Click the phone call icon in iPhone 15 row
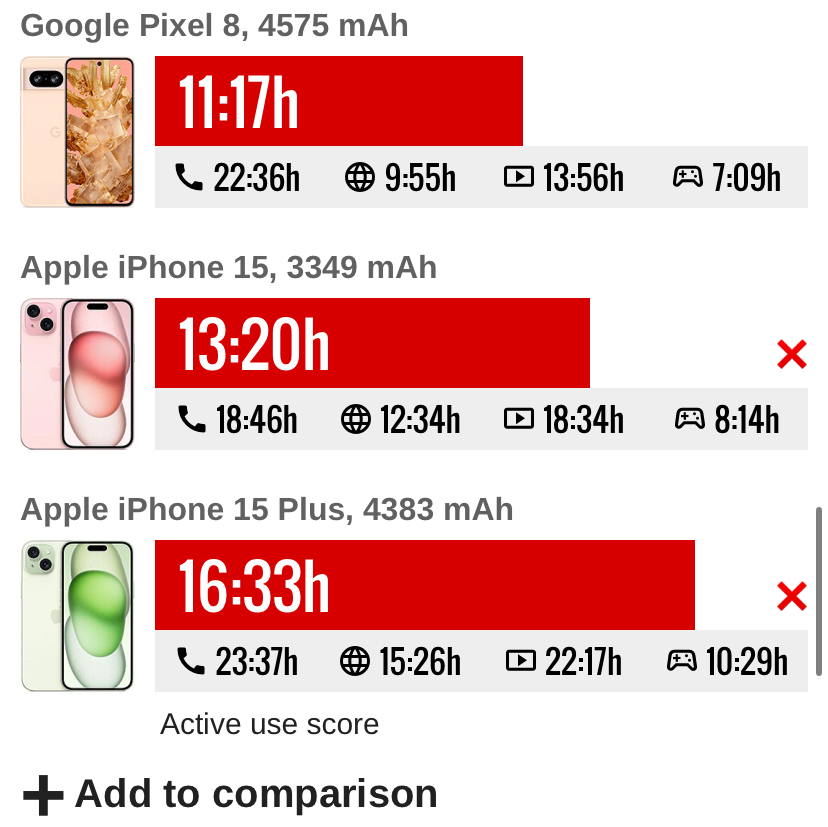This screenshot has width=828, height=827. [x=192, y=419]
